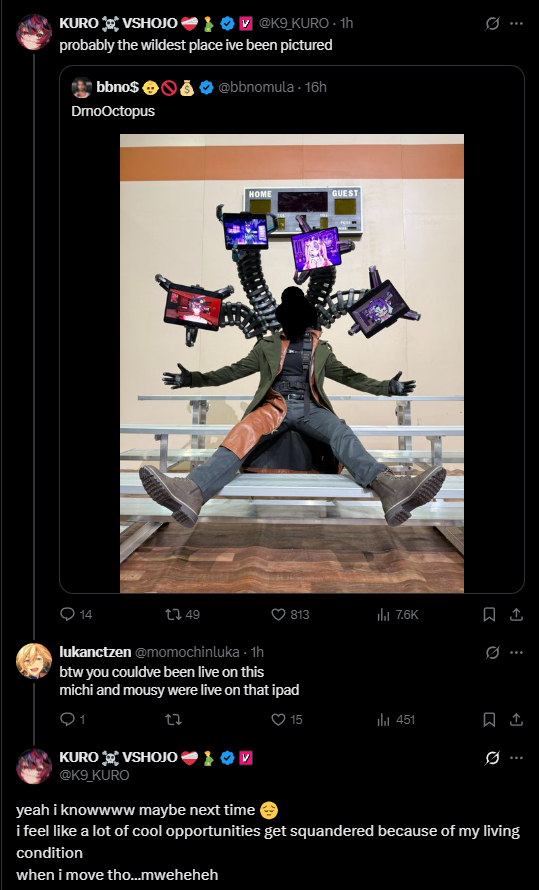Open more options on KURO's bottom reply
539x890 pixels.
[x=516, y=758]
